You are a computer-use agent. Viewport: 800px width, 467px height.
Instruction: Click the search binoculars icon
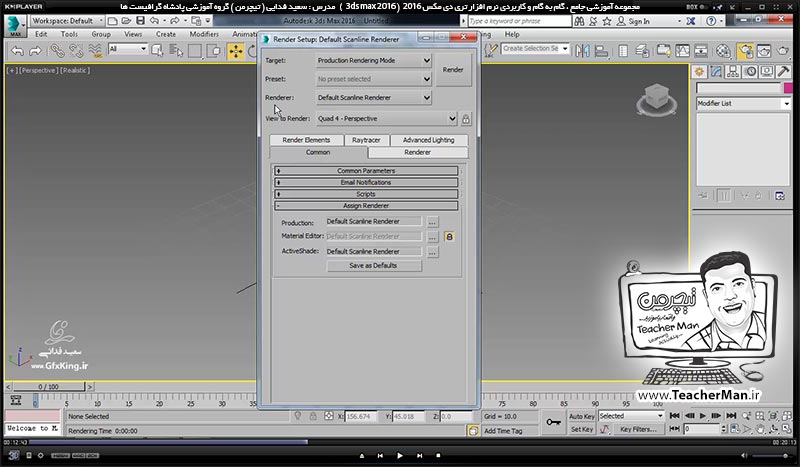click(579, 21)
